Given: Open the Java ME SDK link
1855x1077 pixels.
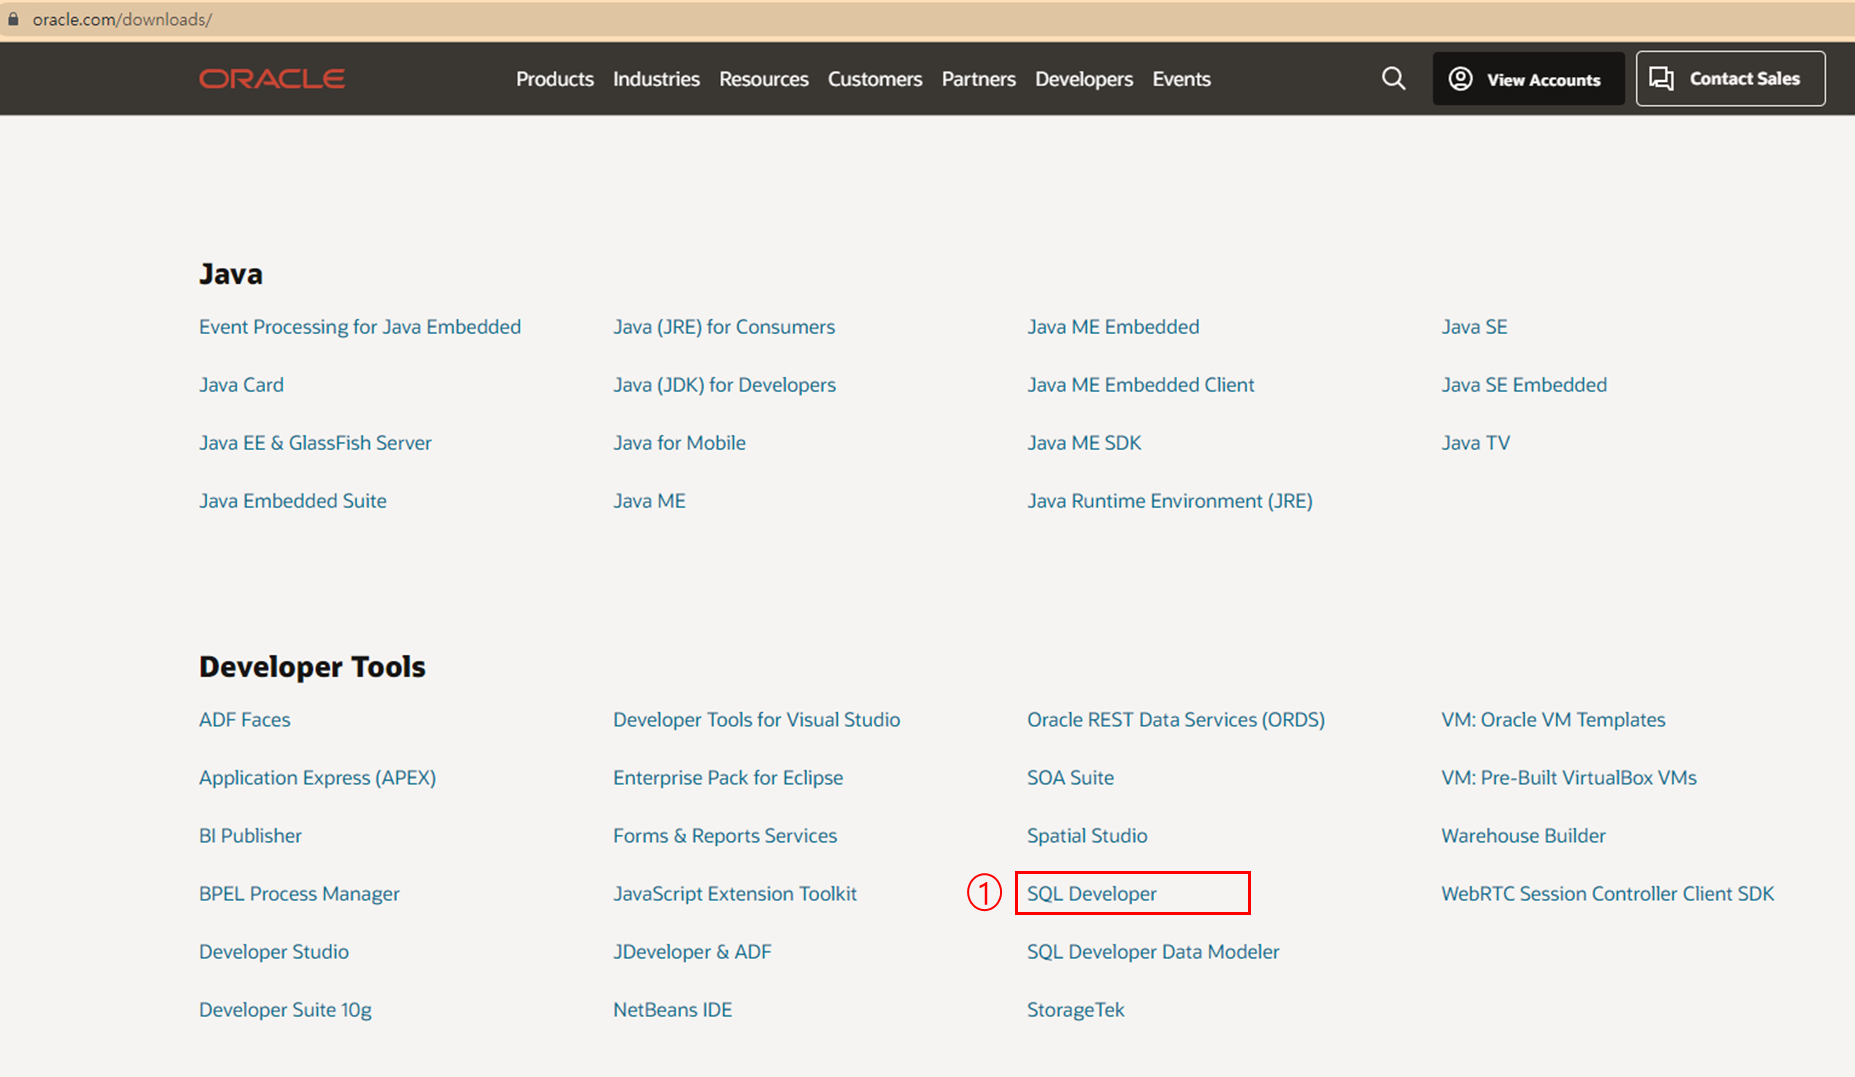Looking at the screenshot, I should click(1084, 443).
